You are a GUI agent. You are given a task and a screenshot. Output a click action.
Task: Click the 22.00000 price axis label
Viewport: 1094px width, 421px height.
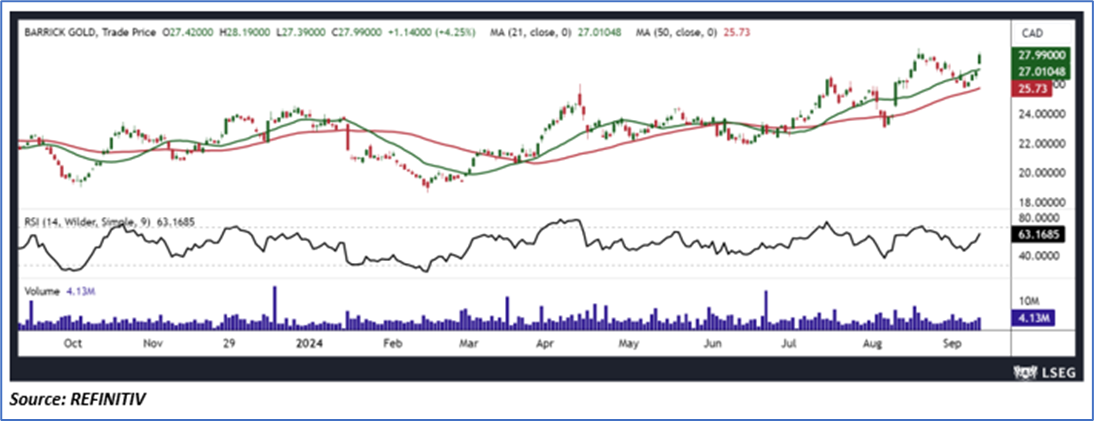1042,143
